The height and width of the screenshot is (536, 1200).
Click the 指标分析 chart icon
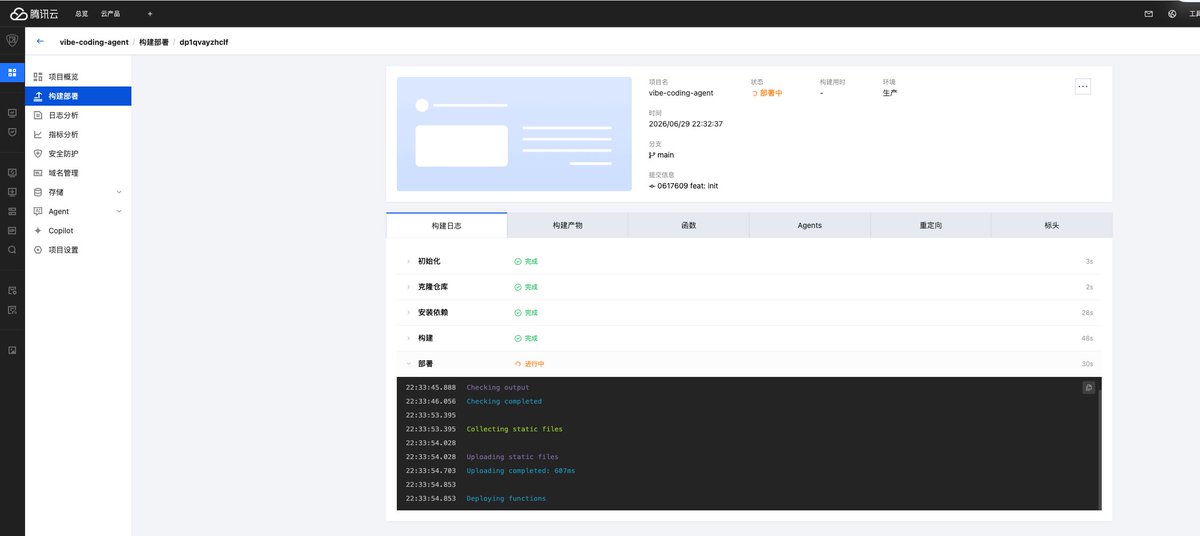[38, 134]
